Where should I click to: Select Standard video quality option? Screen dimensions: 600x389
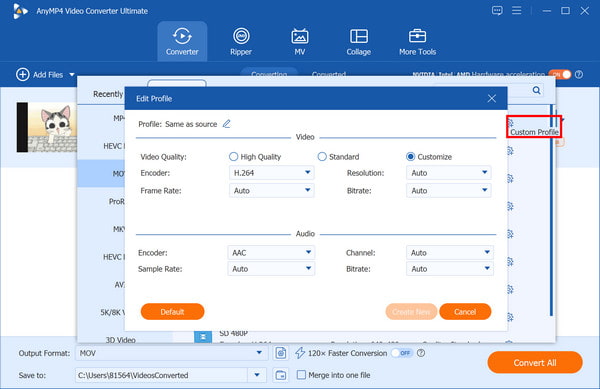322,156
